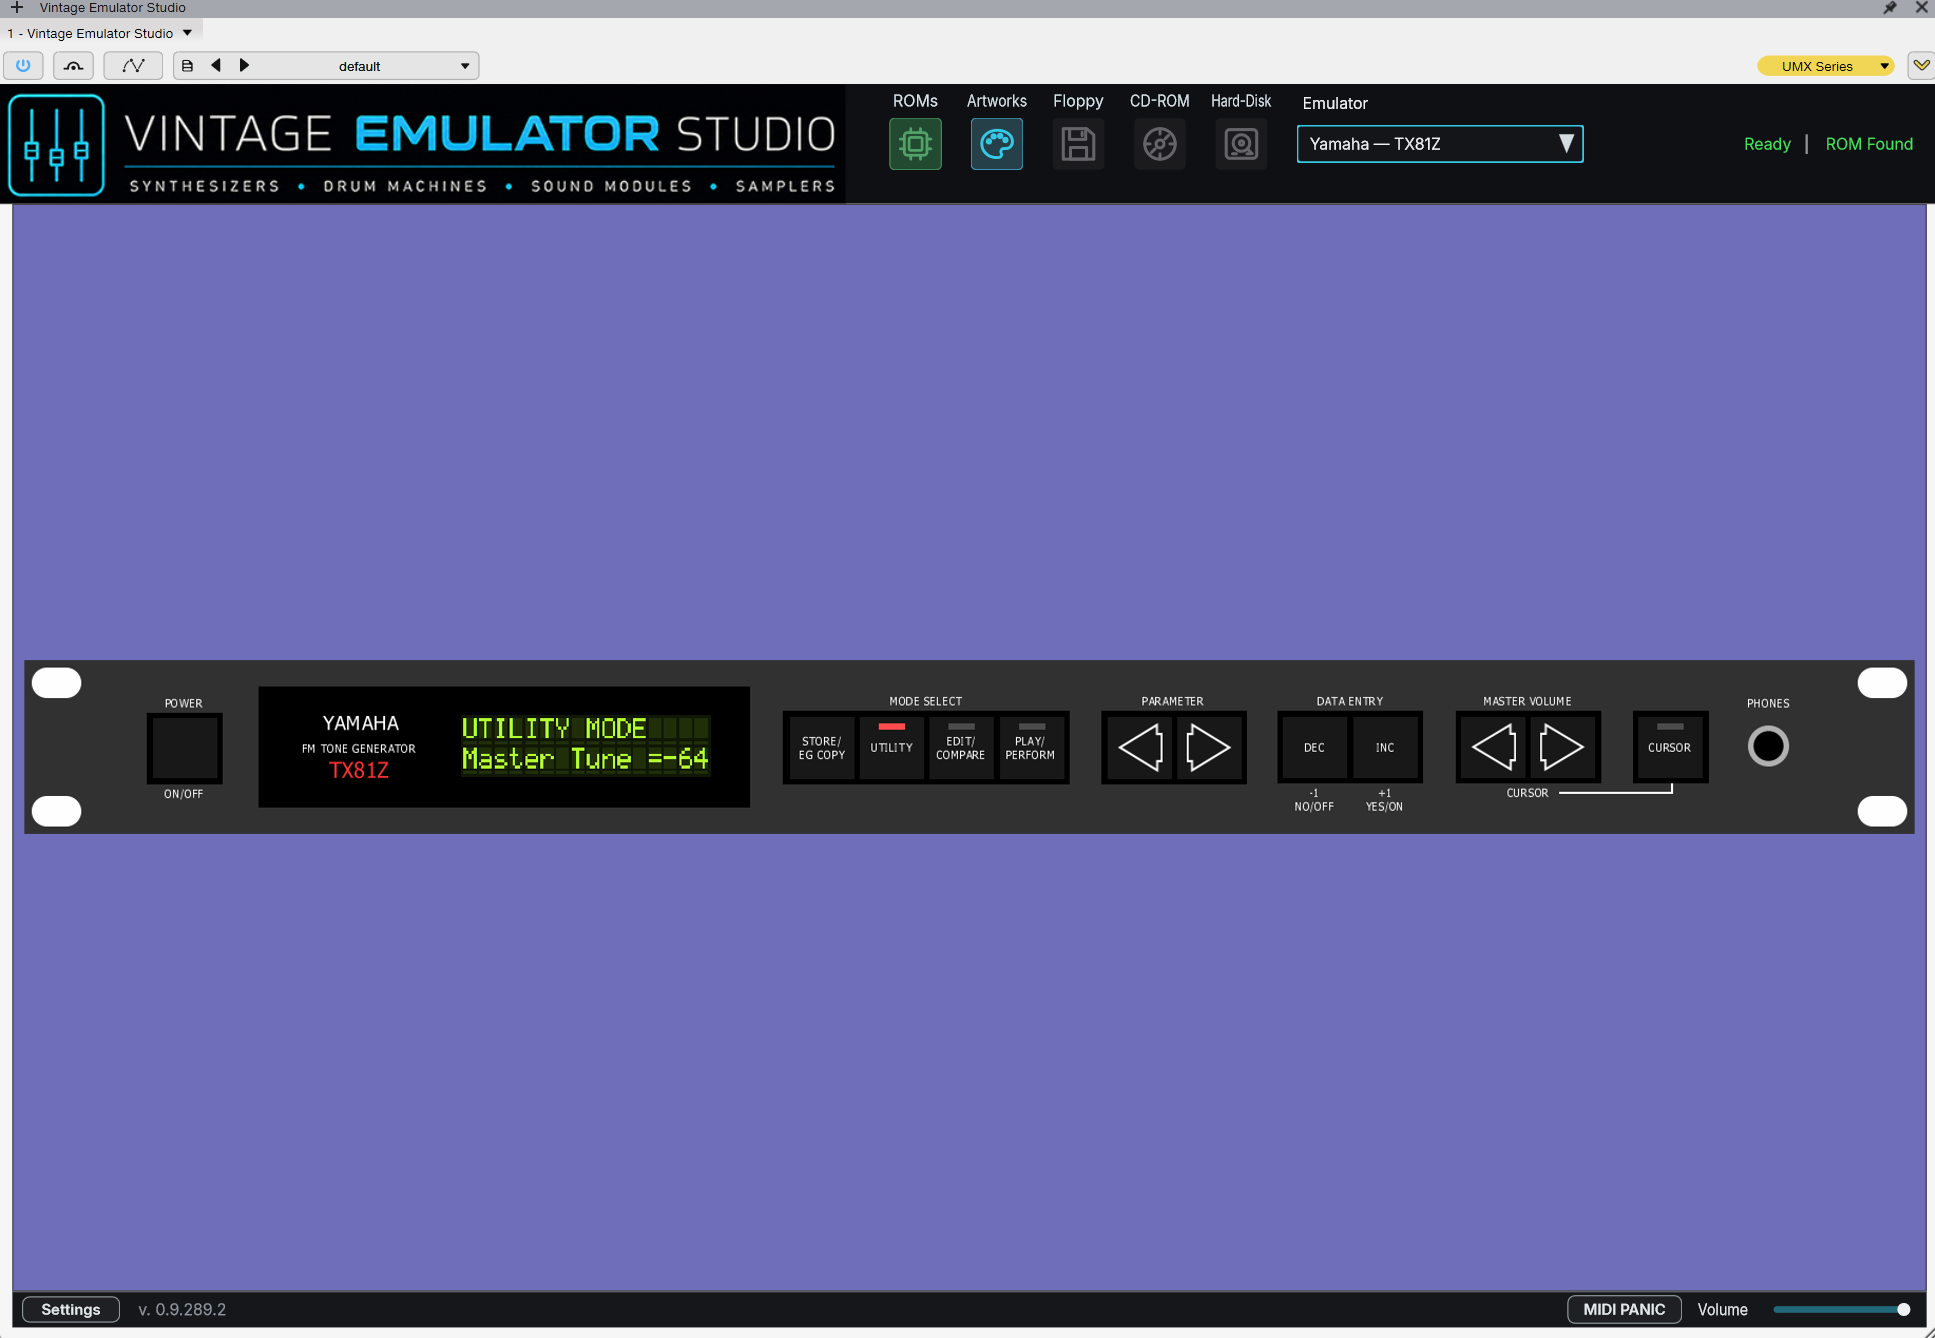This screenshot has width=1935, height=1338.
Task: Open the ROMs chip icon
Action: (x=915, y=144)
